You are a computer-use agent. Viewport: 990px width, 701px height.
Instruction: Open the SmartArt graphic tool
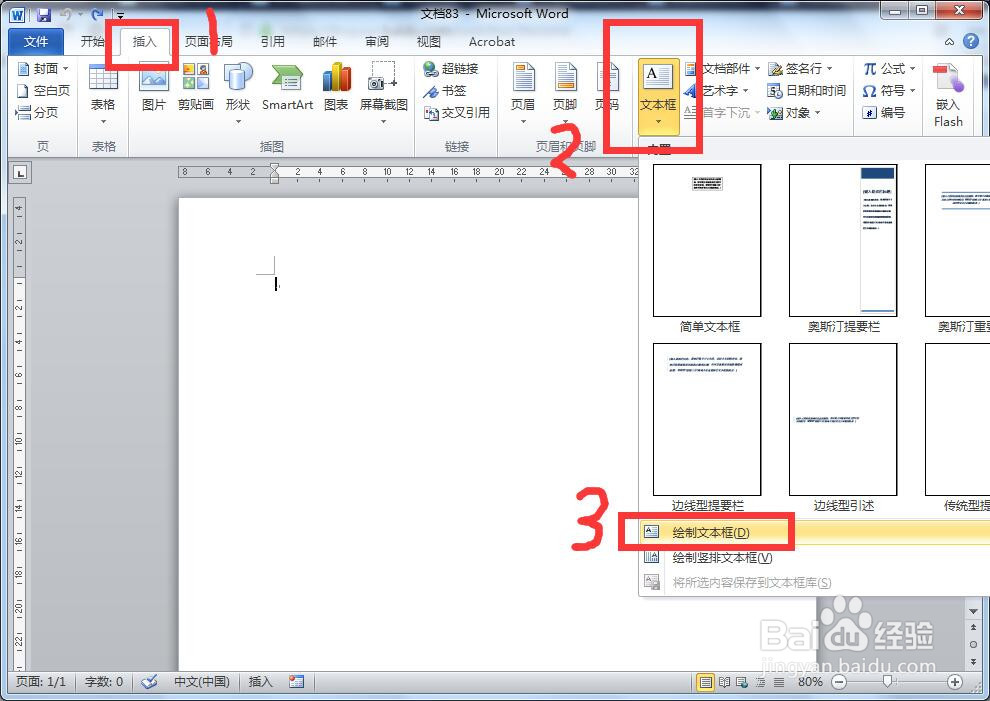(x=287, y=89)
